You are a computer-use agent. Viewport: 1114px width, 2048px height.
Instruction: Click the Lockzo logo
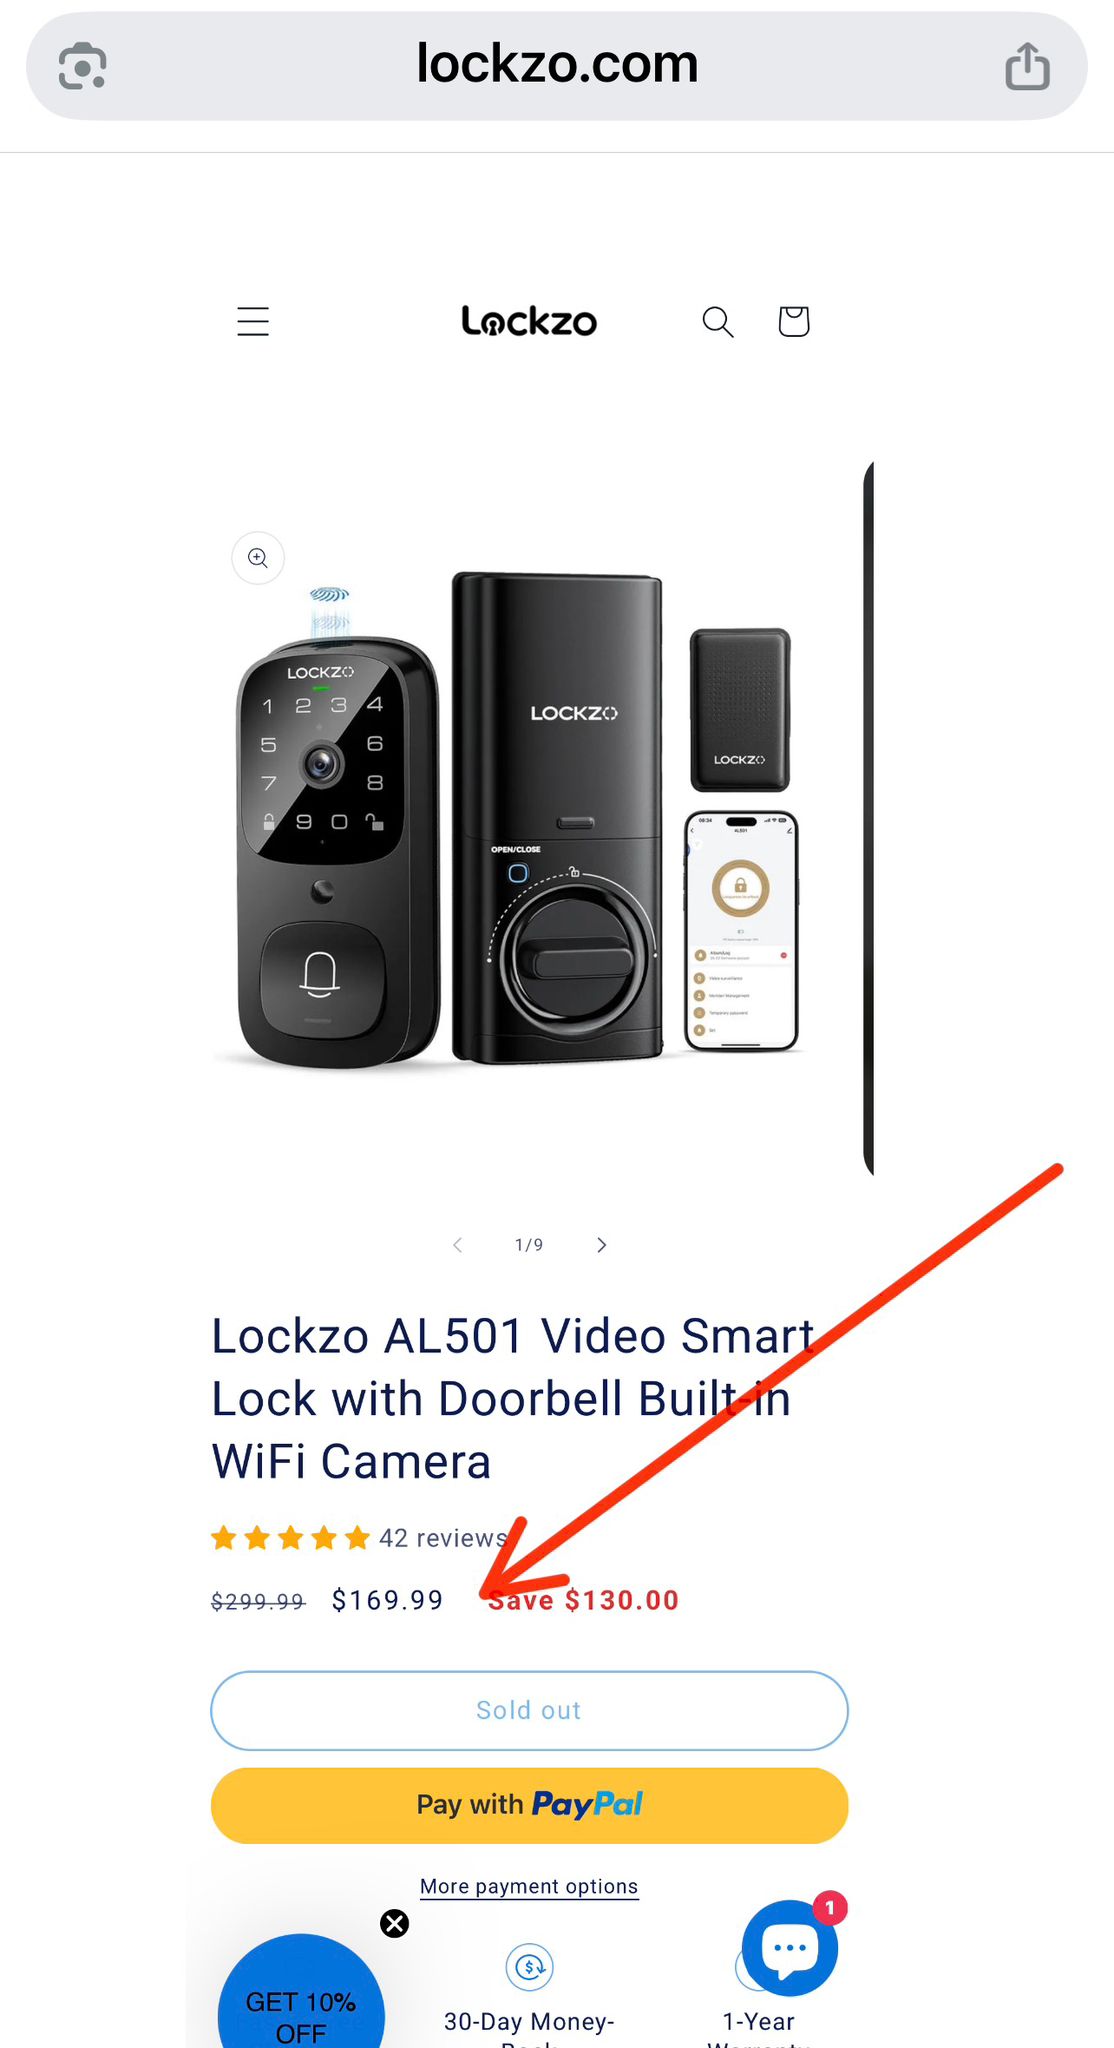tap(529, 321)
